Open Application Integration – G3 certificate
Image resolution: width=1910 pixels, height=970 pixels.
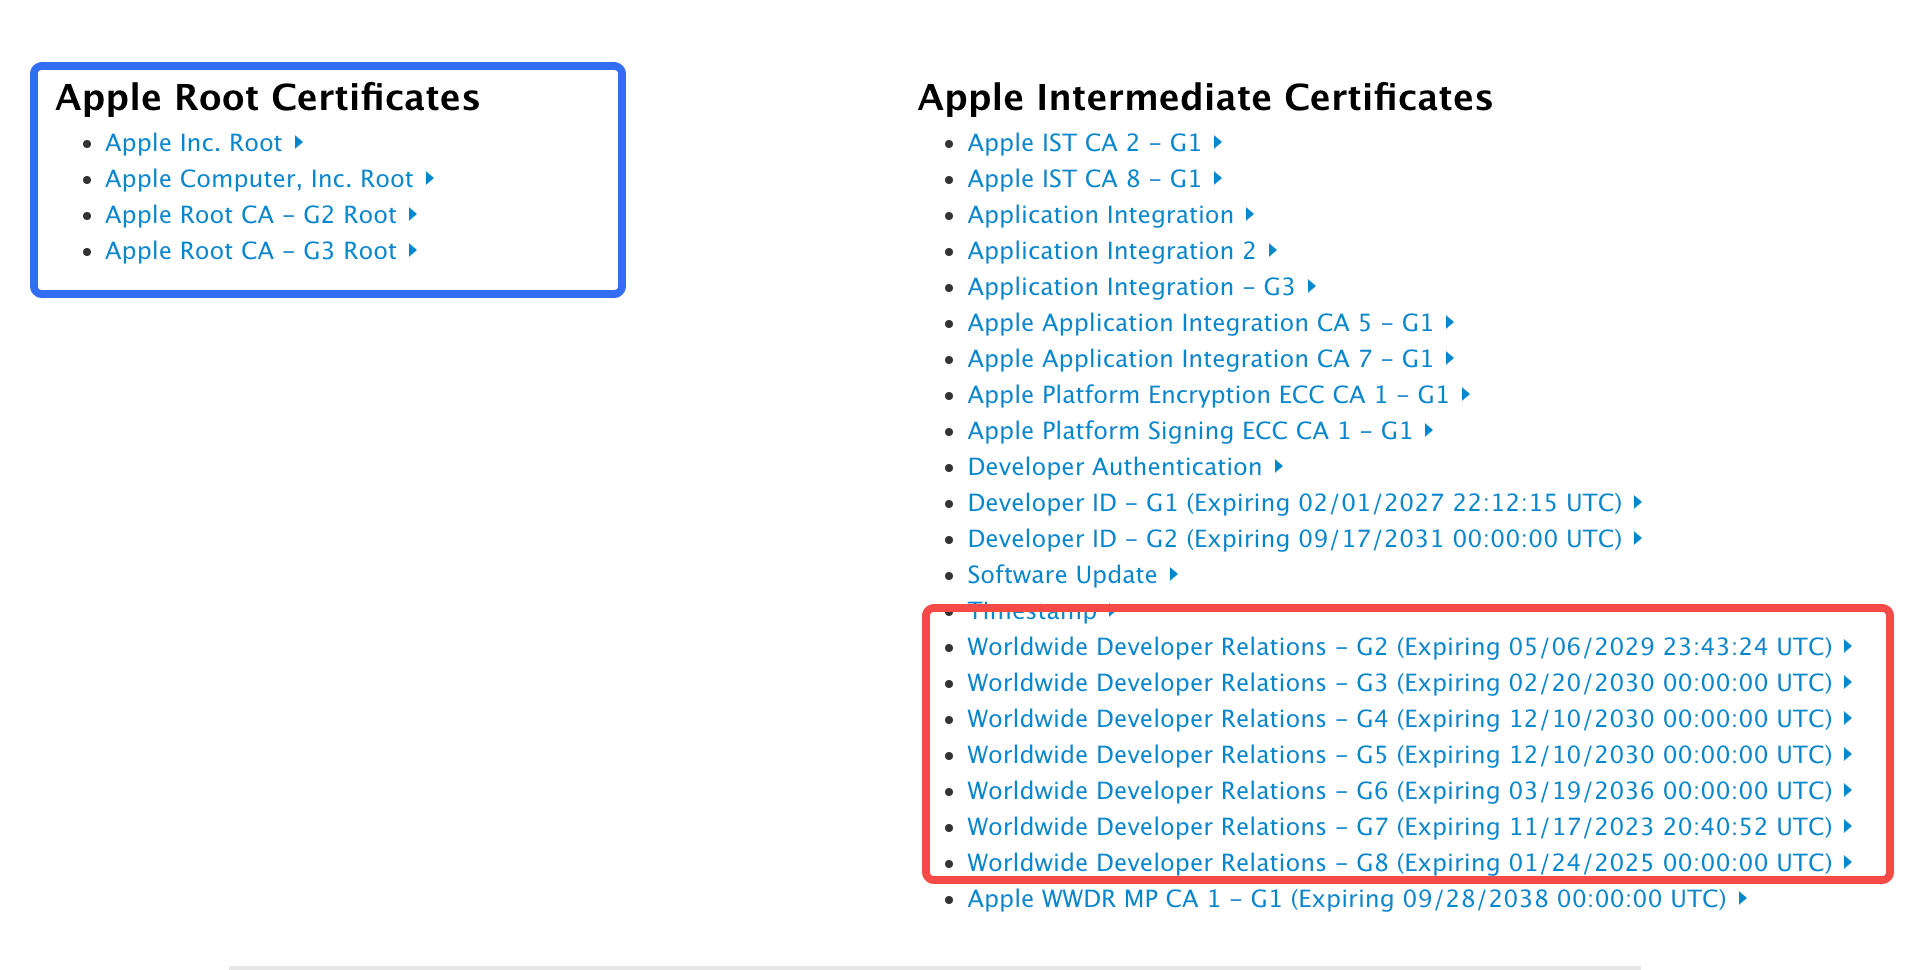pyautogui.click(x=1131, y=287)
